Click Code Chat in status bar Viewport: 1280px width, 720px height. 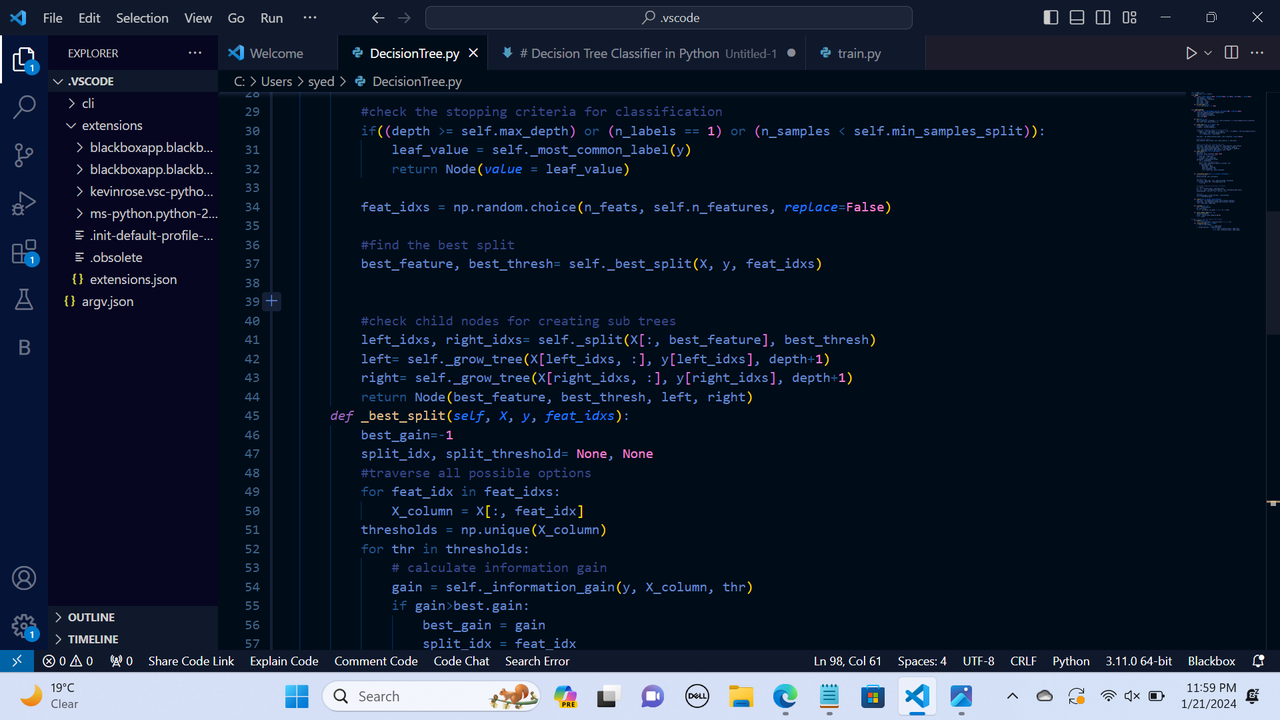coord(462,661)
